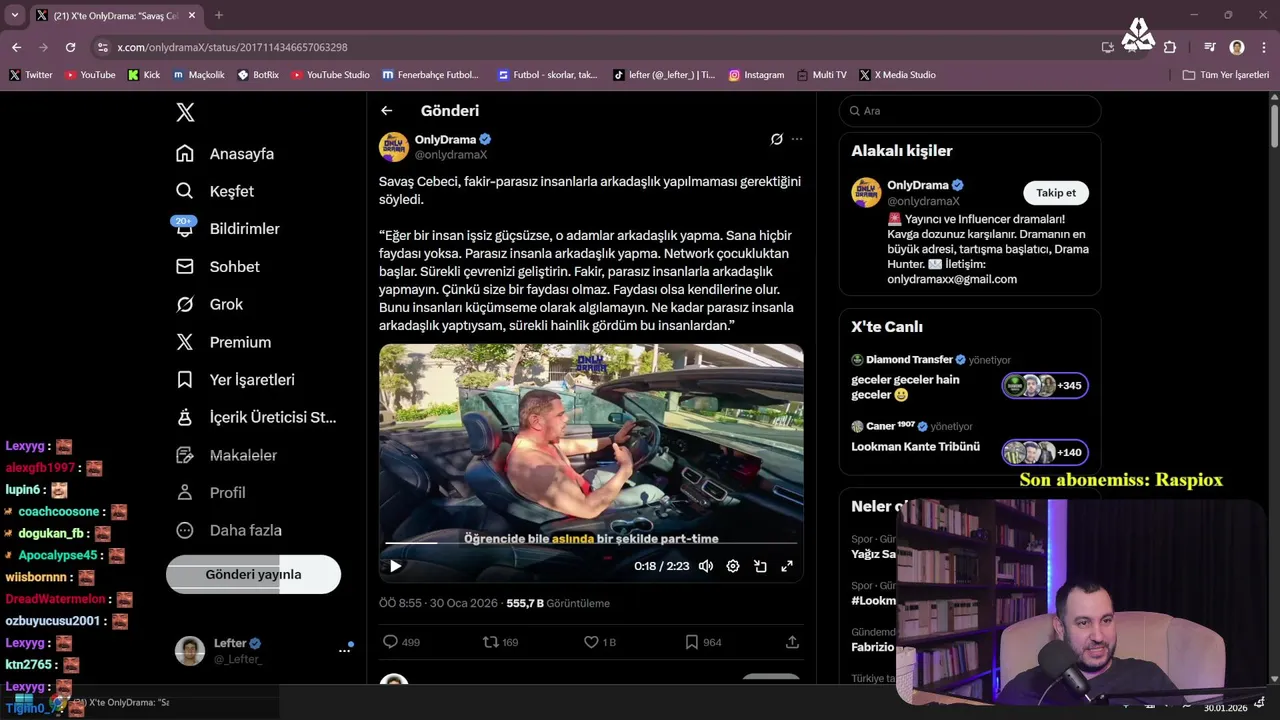Reload the page
1280x720 pixels.
pos(70,47)
